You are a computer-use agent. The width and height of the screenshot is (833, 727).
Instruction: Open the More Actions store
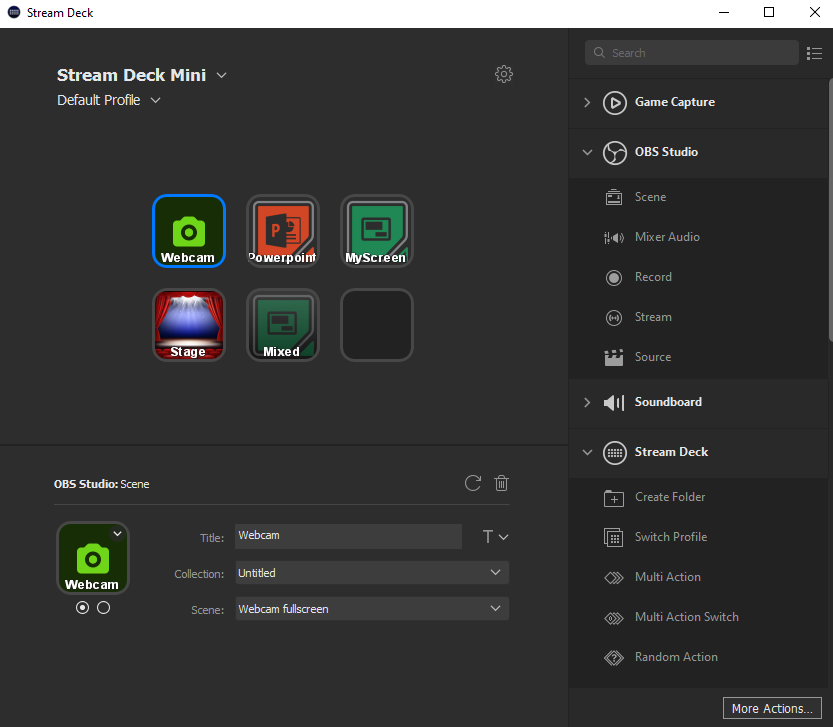tap(772, 709)
